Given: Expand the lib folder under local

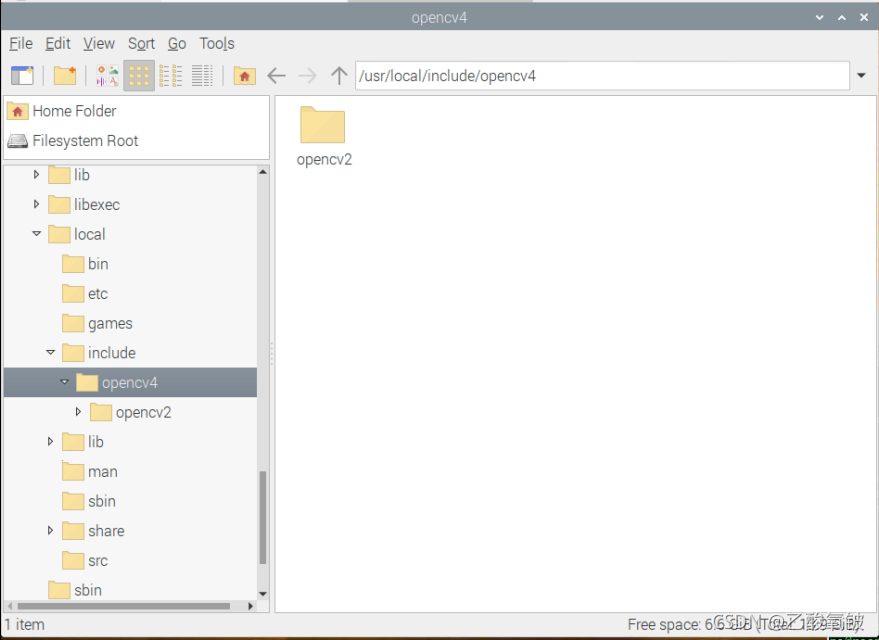Looking at the screenshot, I should coord(50,442).
